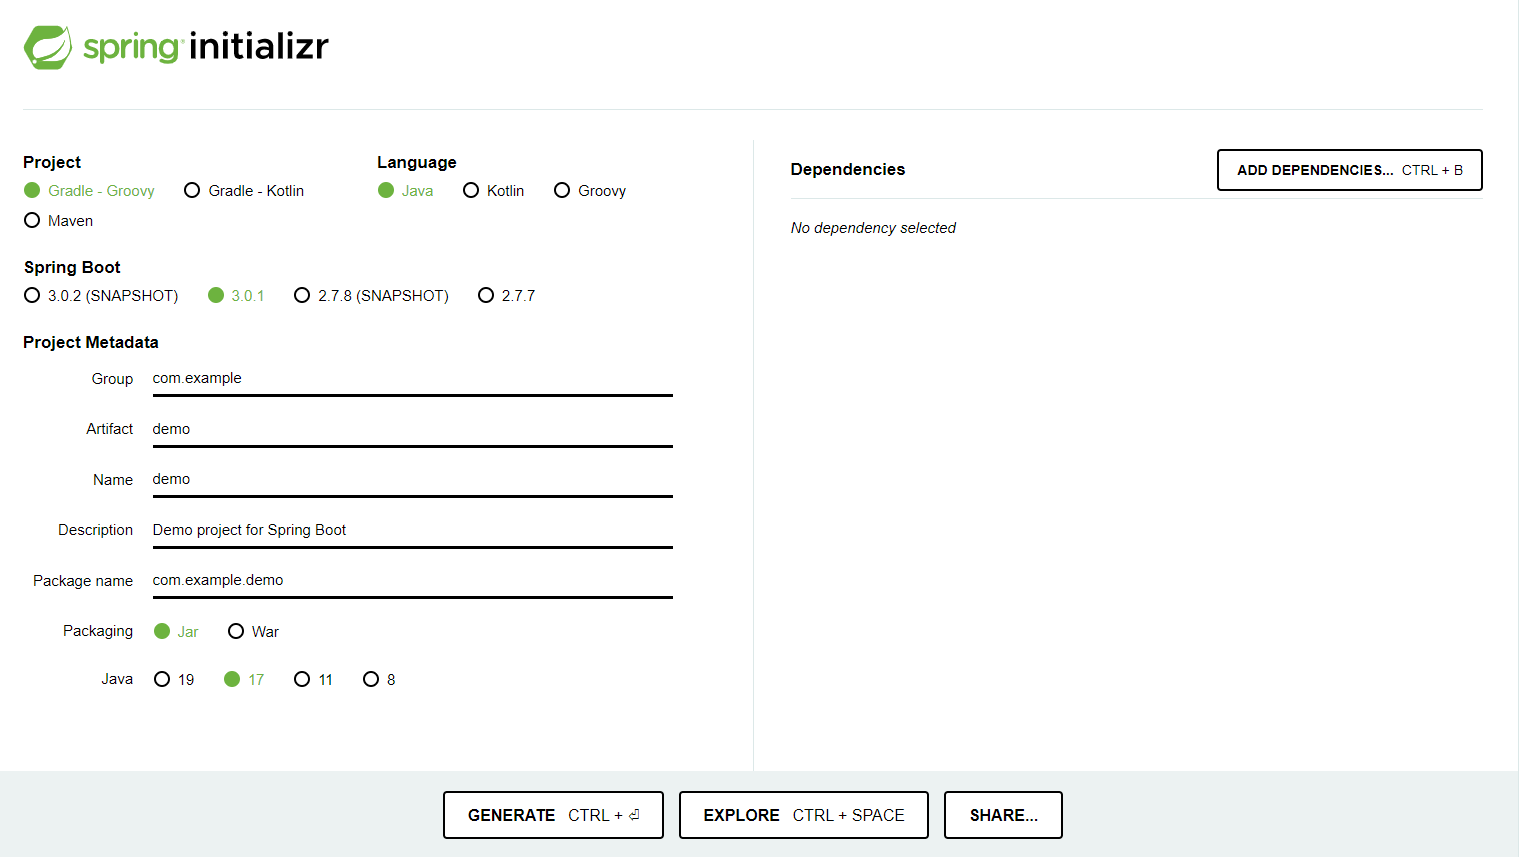Click the Project section heading

click(52, 163)
